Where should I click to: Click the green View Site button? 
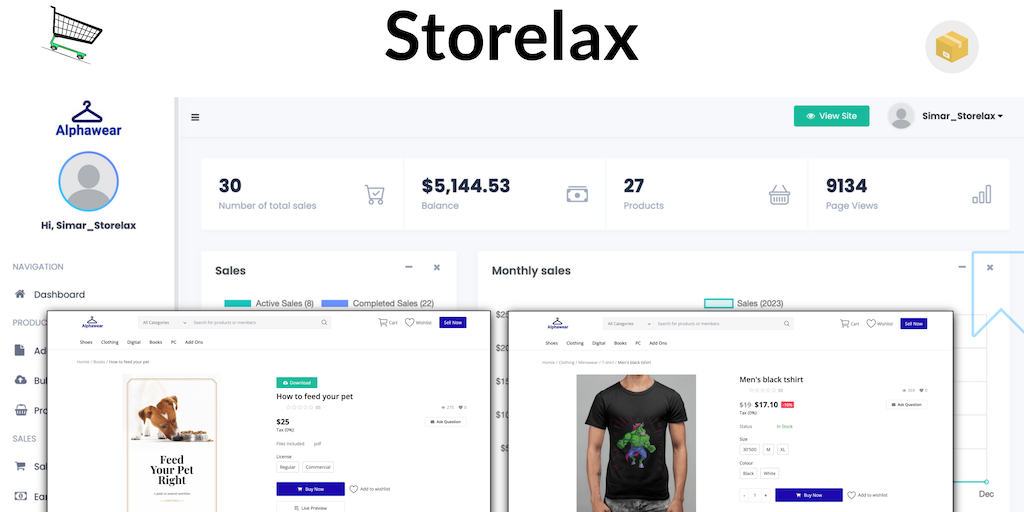831,116
